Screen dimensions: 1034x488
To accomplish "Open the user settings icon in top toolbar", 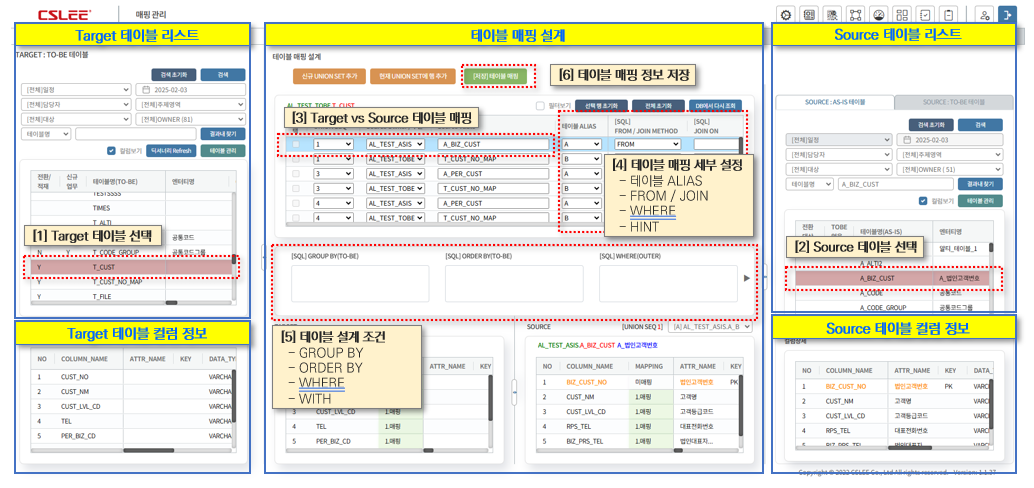I will [x=982, y=15].
